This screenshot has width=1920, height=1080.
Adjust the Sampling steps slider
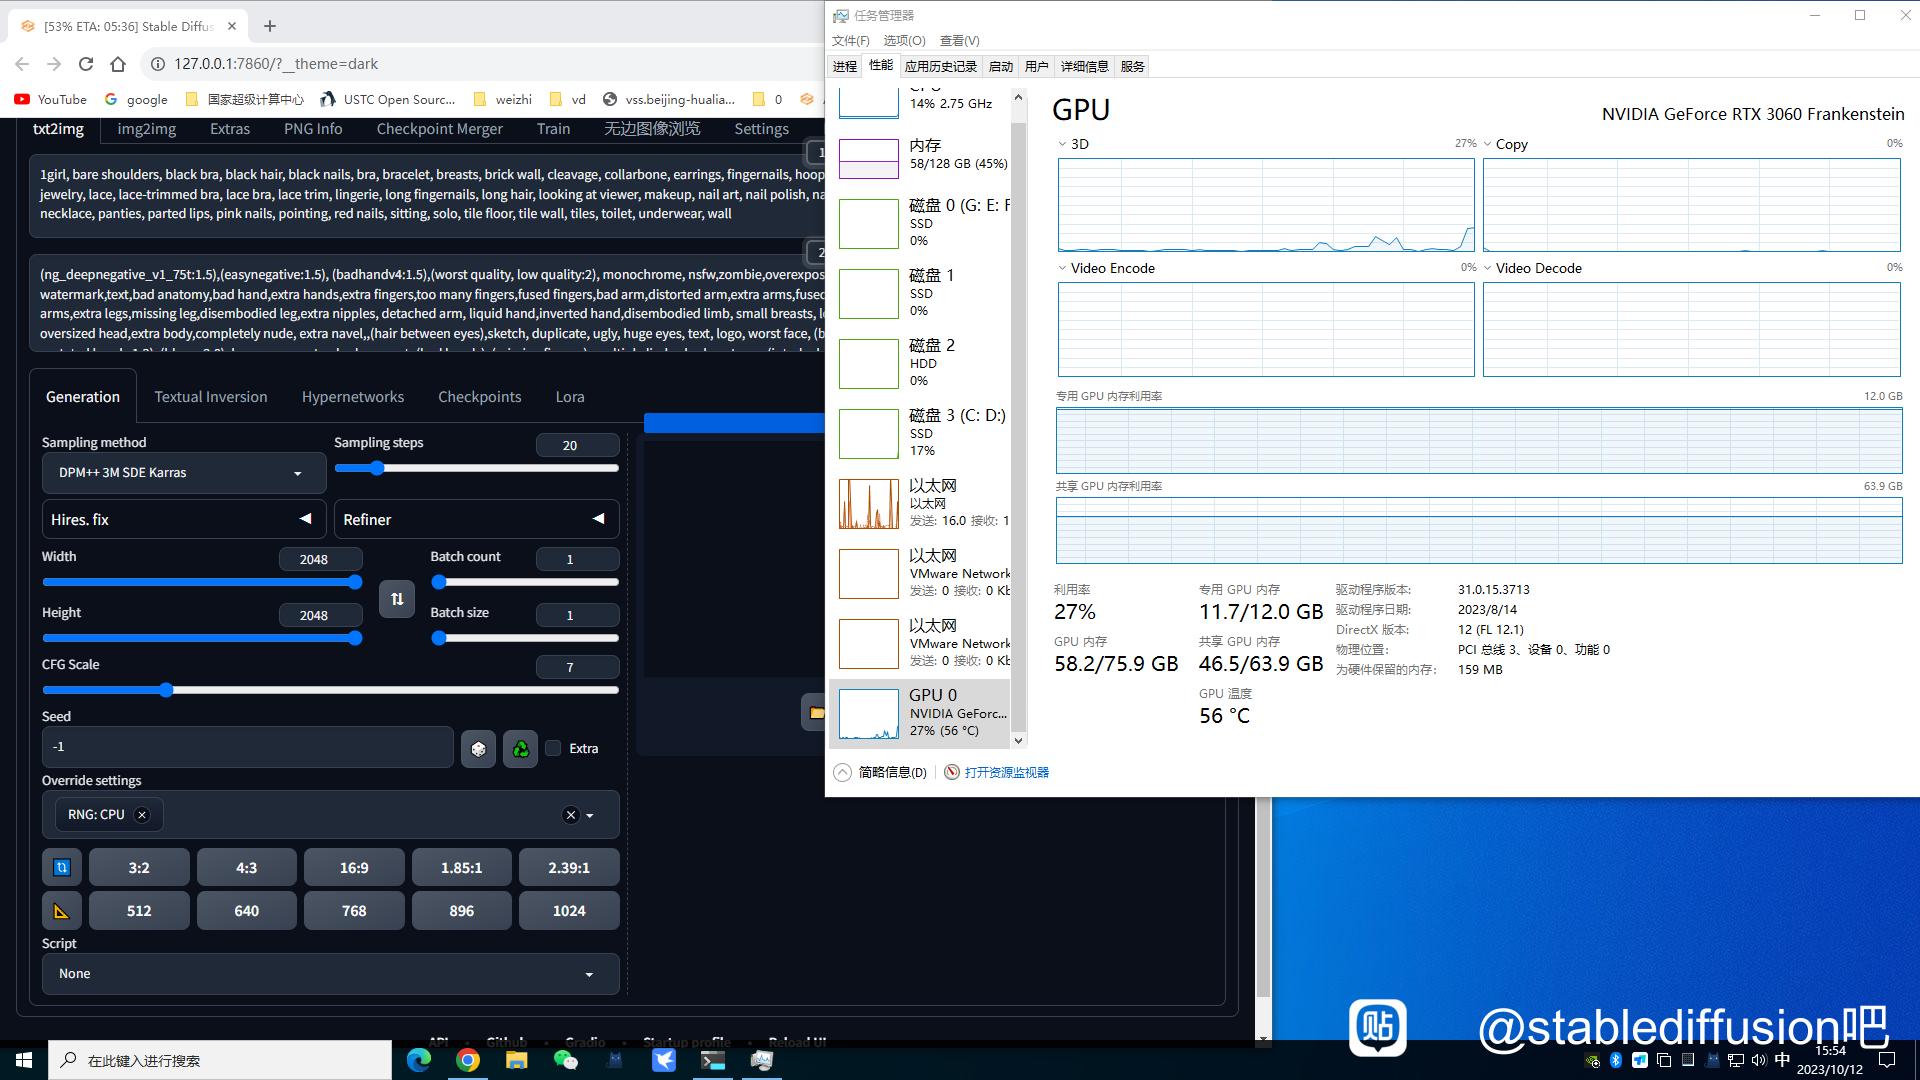(476, 468)
